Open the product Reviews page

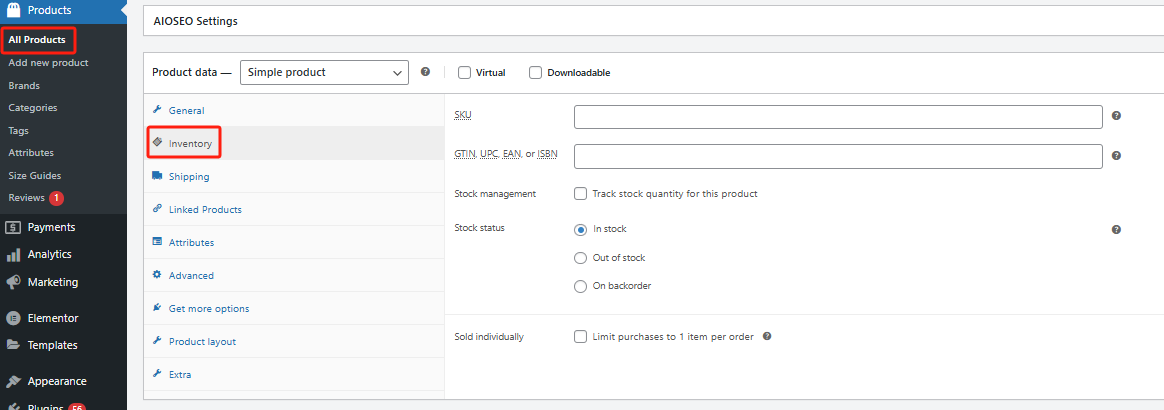tap(29, 198)
